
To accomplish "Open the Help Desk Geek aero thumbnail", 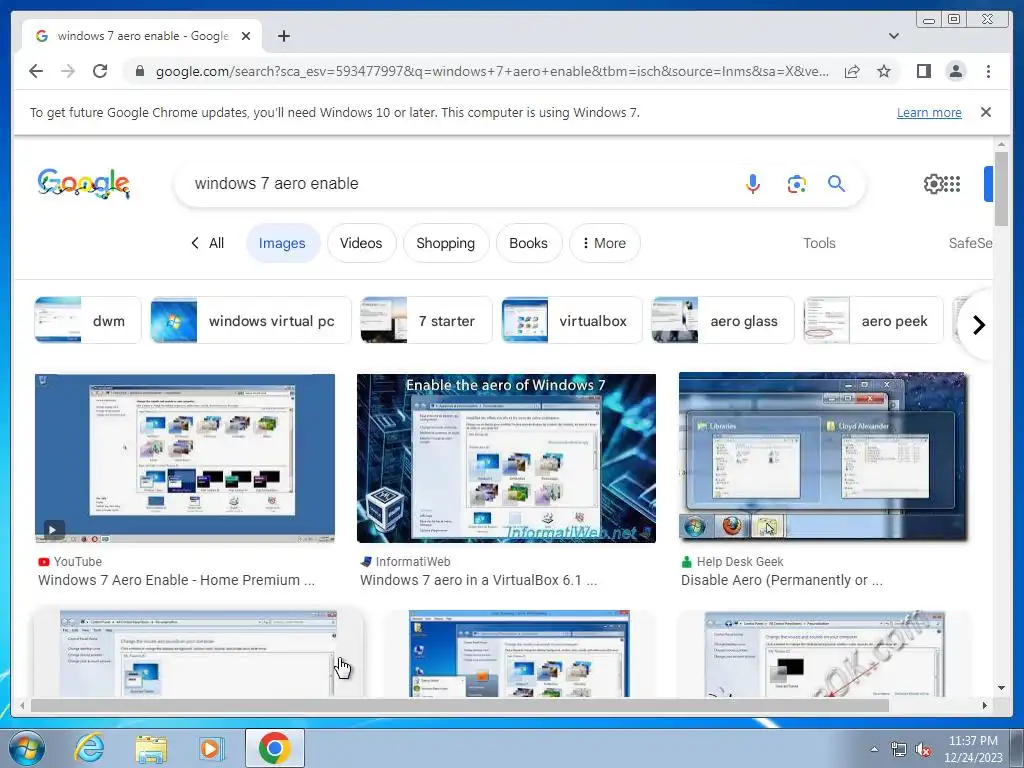I will (x=823, y=456).
